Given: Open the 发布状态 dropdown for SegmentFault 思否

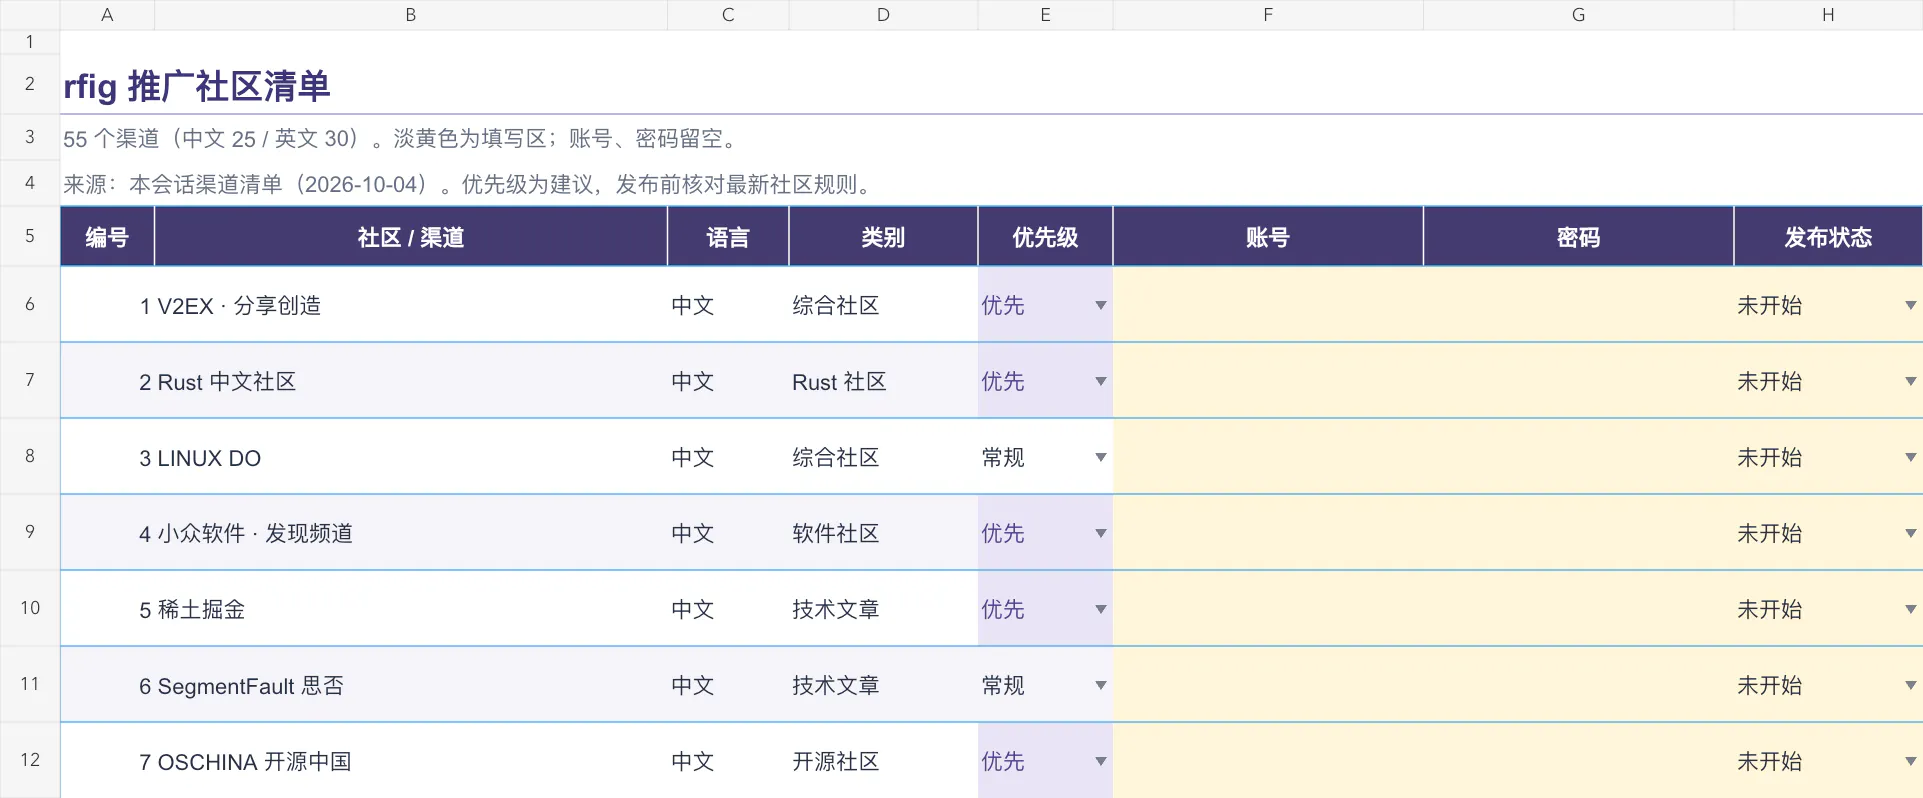Looking at the screenshot, I should pyautogui.click(x=1910, y=685).
